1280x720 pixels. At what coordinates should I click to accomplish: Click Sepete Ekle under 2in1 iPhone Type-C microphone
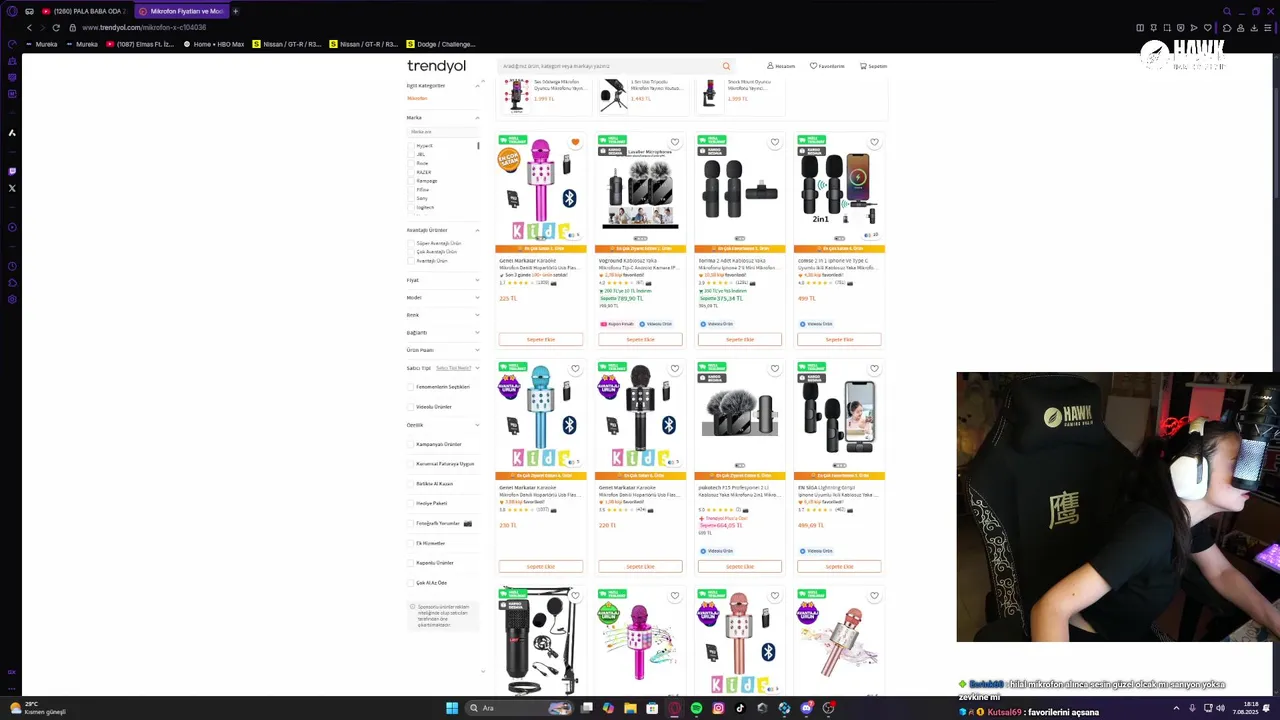839,339
